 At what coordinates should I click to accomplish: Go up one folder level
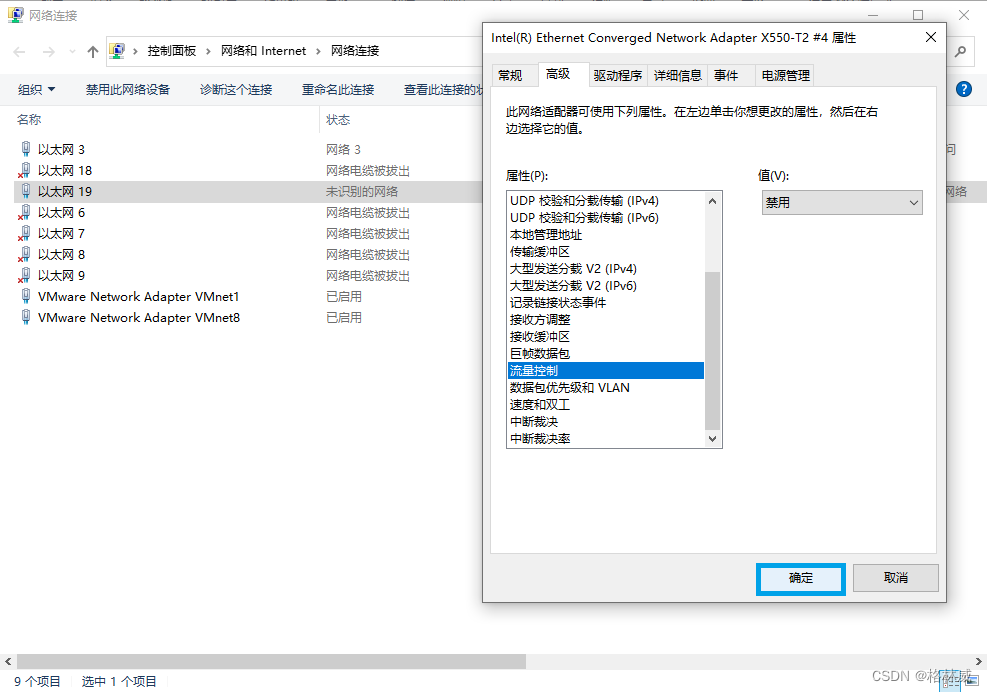[x=93, y=52]
